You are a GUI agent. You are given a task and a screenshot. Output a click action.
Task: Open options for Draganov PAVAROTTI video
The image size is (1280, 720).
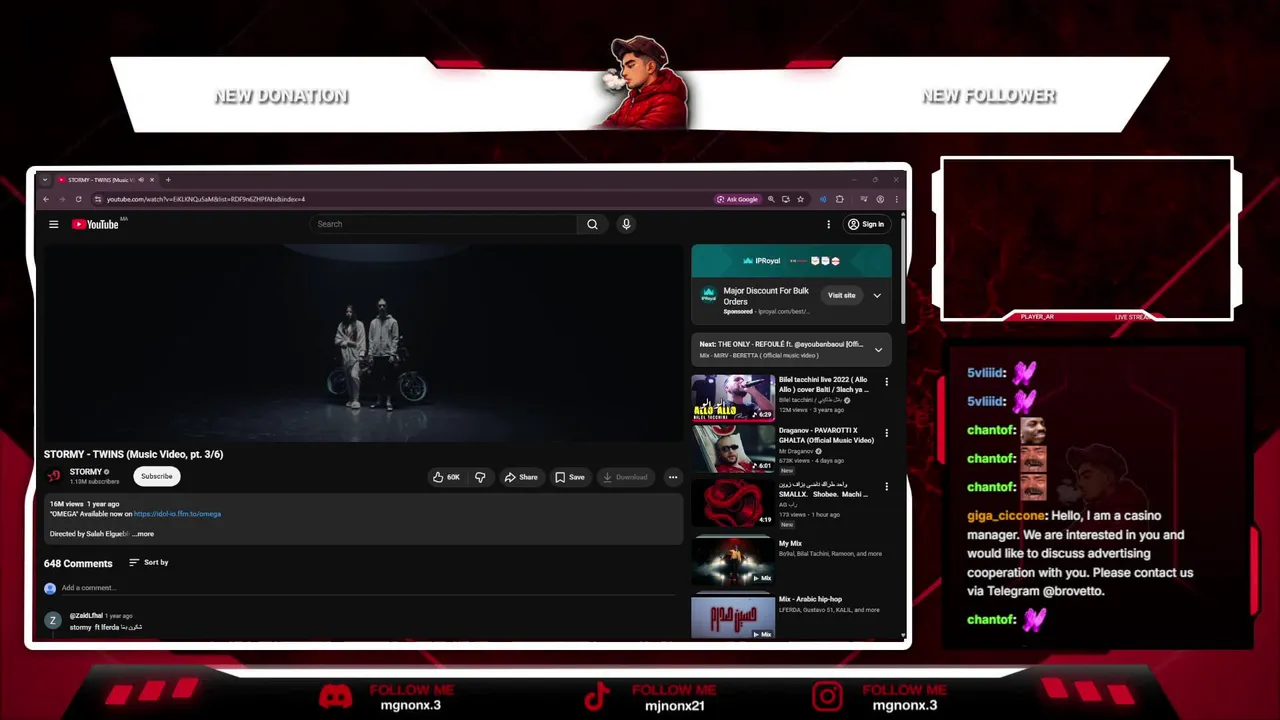pyautogui.click(x=886, y=435)
